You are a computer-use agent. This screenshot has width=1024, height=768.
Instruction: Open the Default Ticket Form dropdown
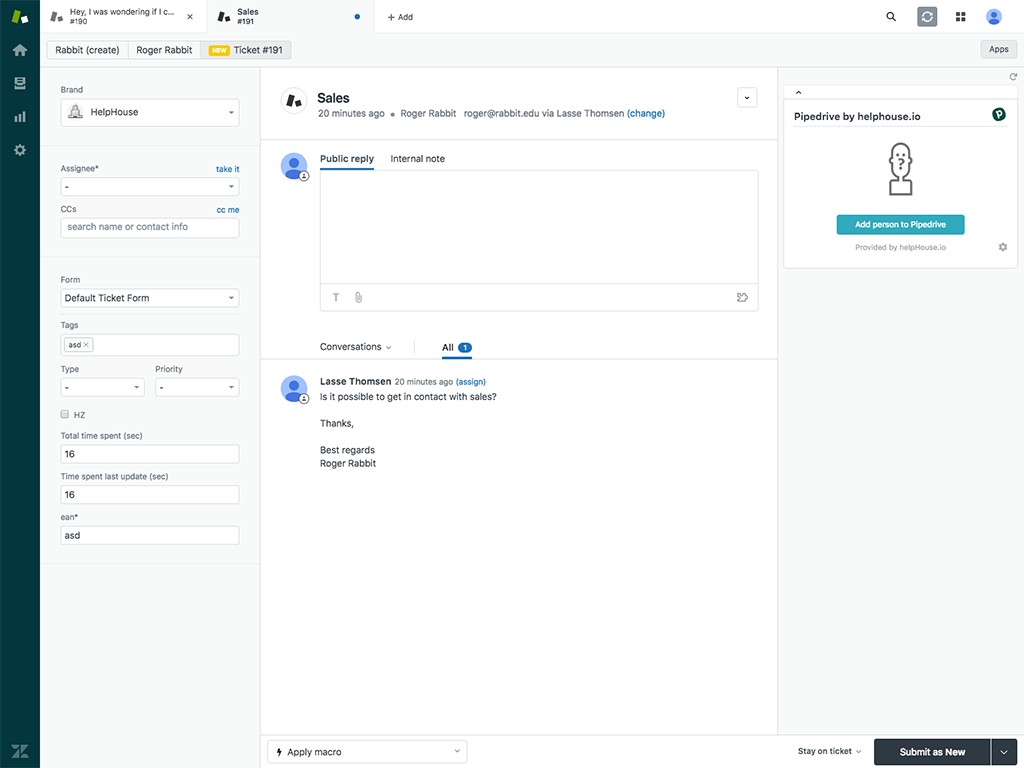[x=150, y=298]
